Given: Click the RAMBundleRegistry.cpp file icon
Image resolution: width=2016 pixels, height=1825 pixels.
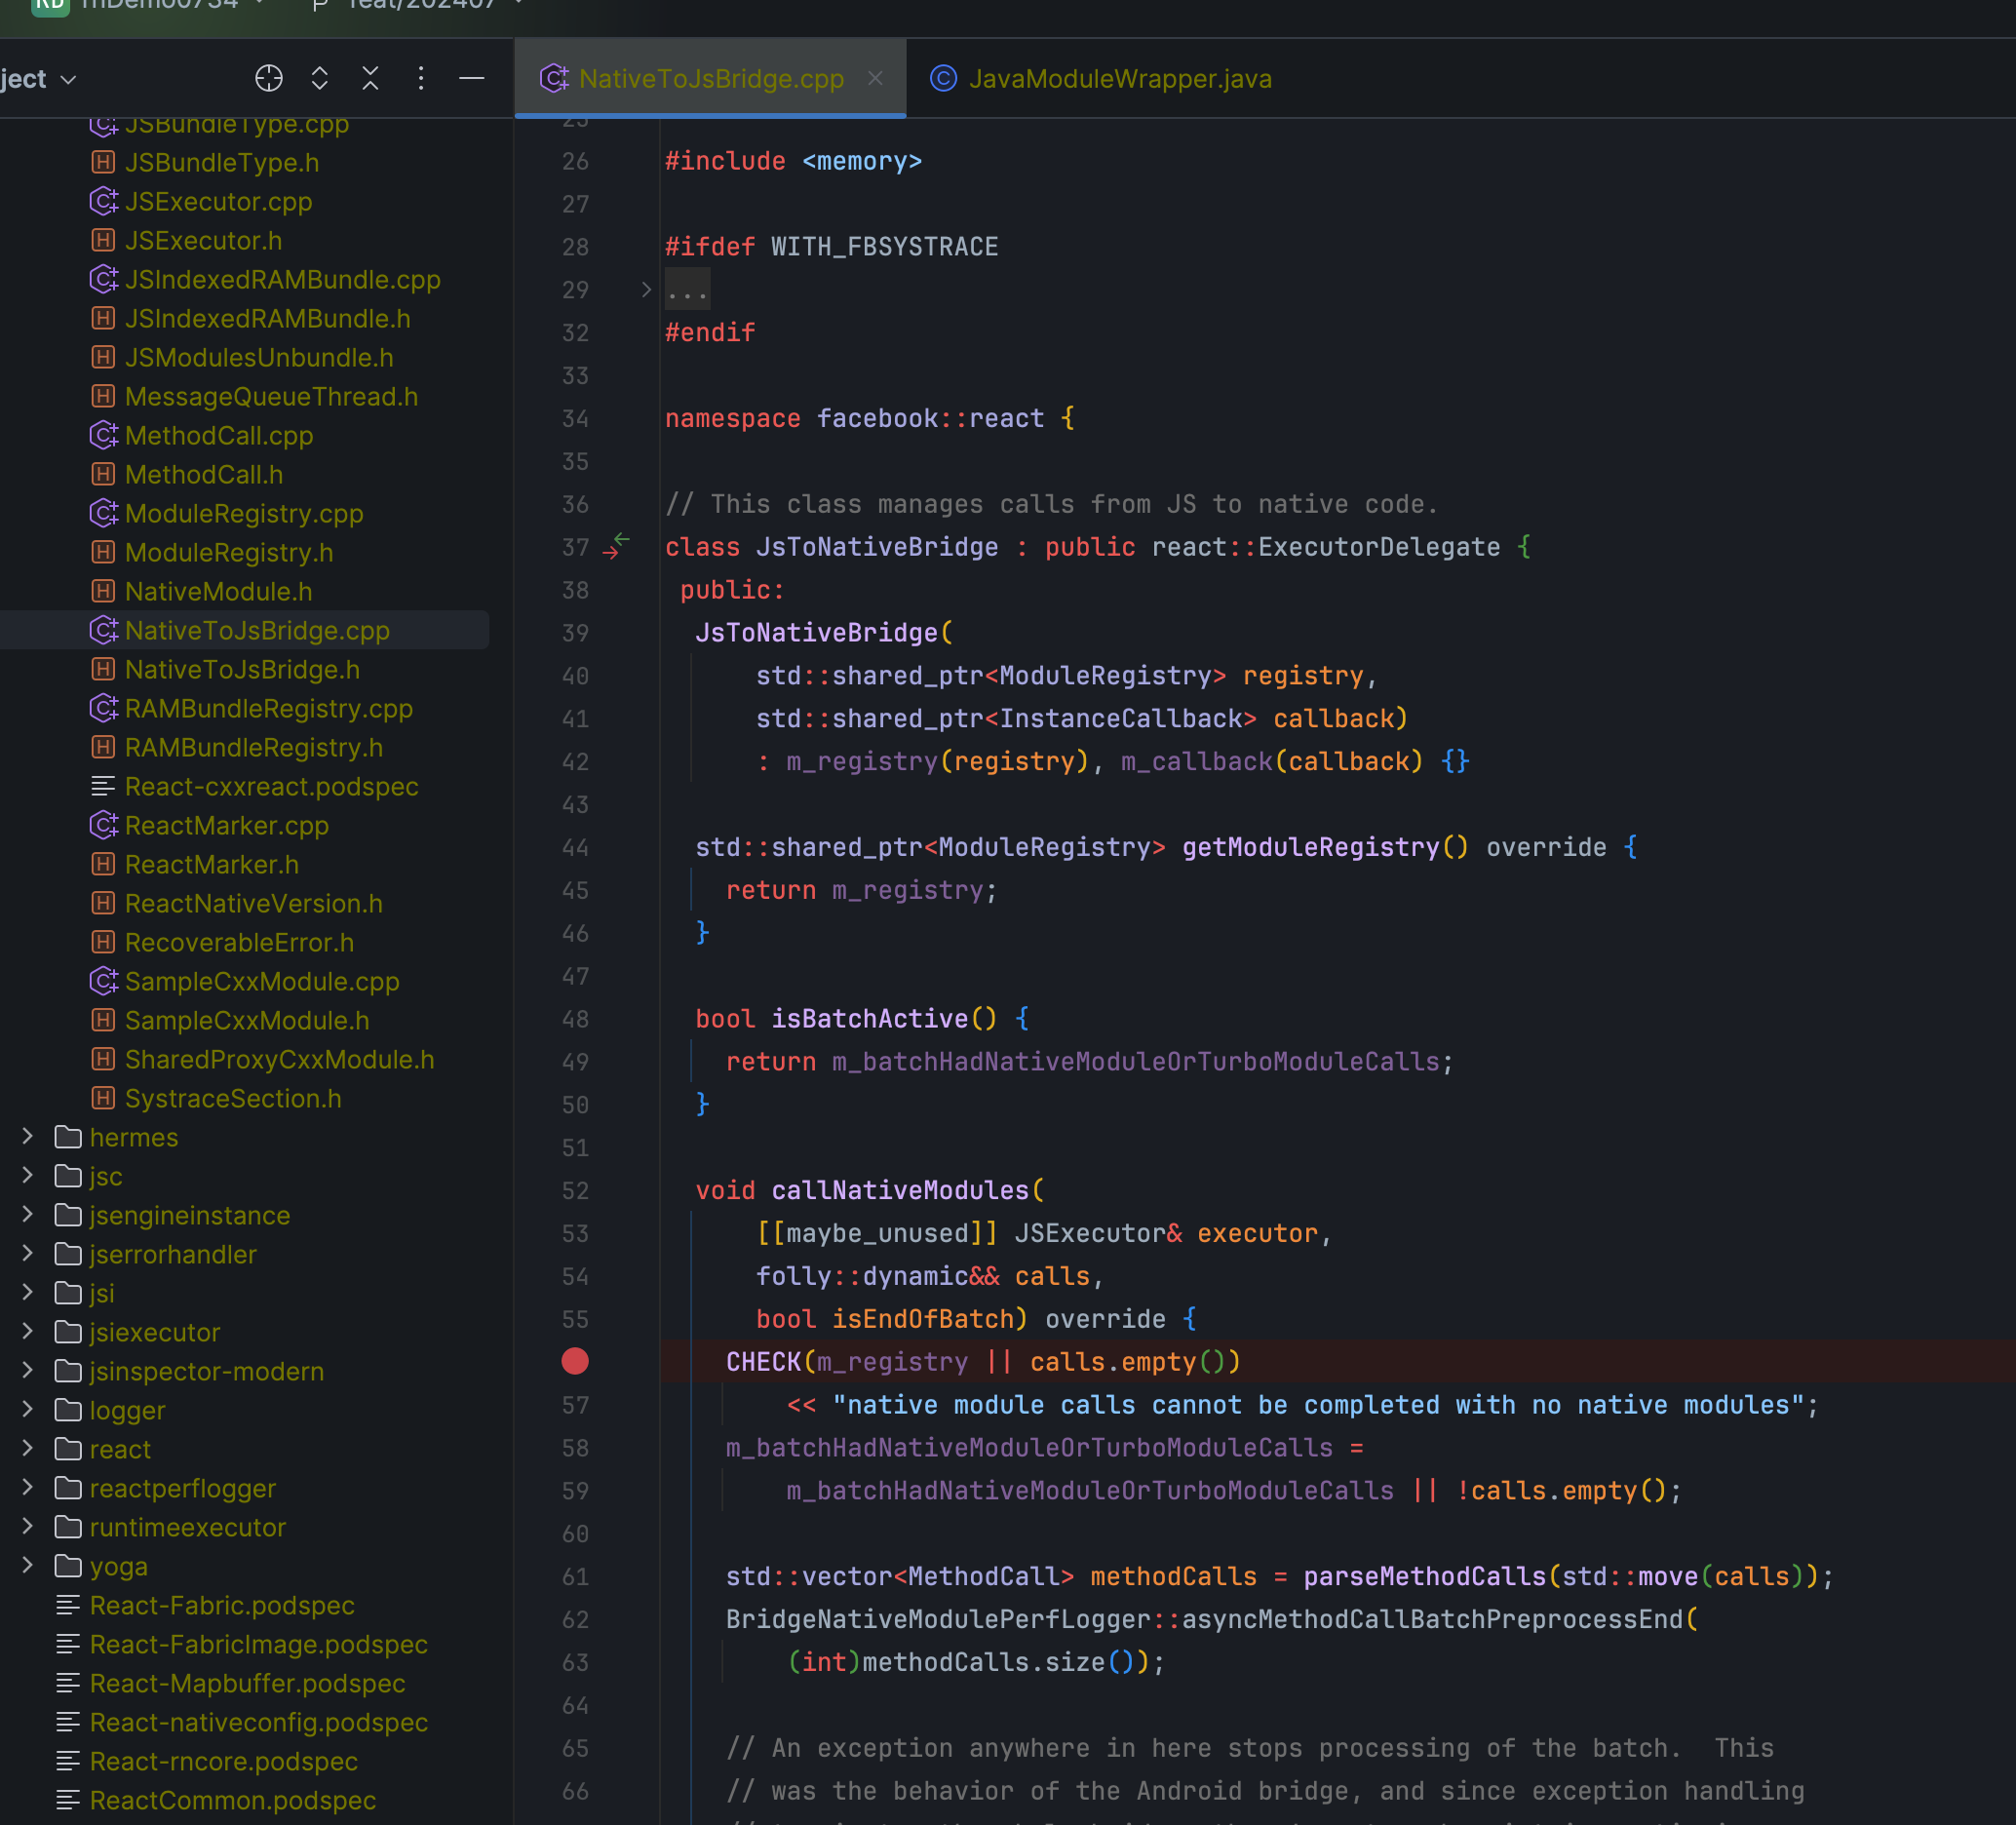Looking at the screenshot, I should 104,708.
